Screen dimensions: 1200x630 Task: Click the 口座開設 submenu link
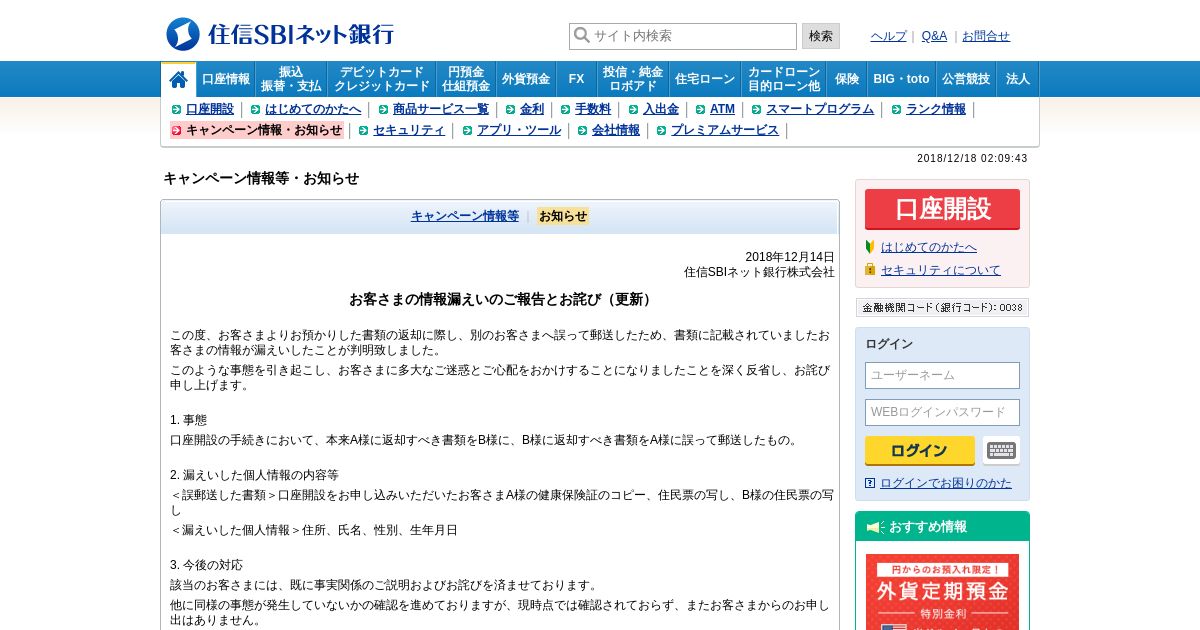click(x=210, y=109)
